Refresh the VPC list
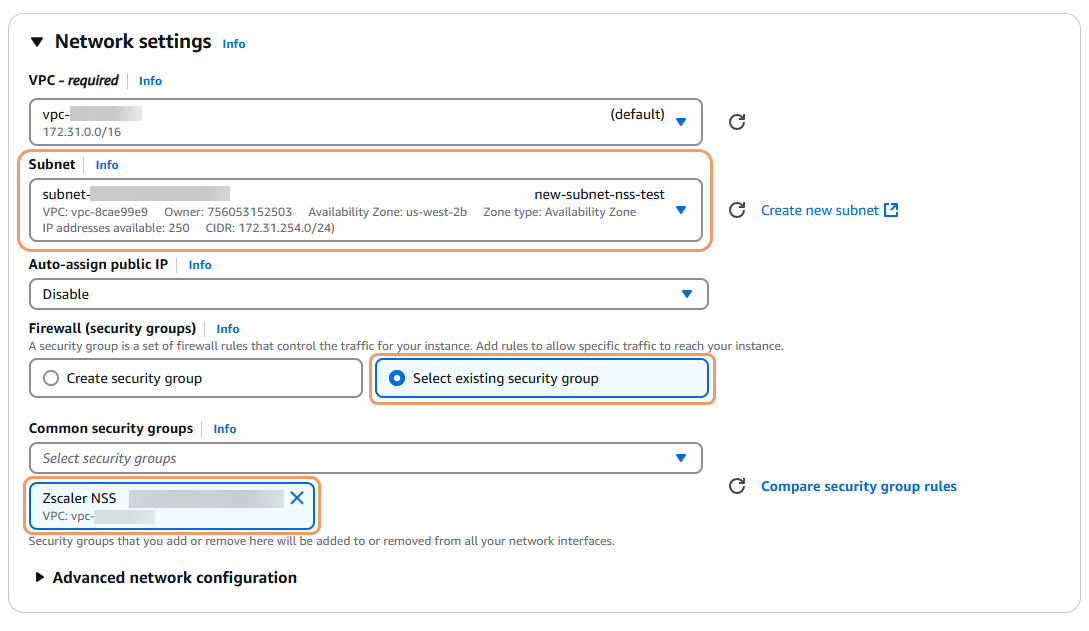1089x631 pixels. [x=737, y=122]
